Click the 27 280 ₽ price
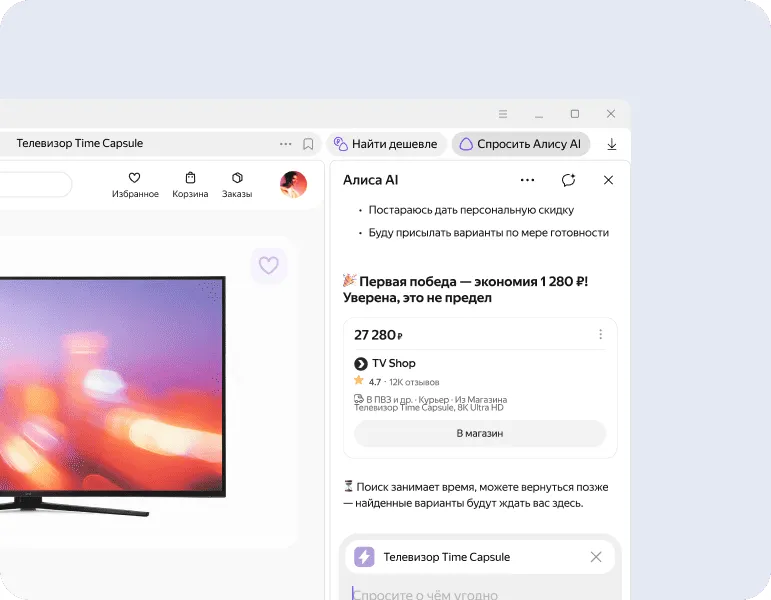 pyautogui.click(x=378, y=335)
